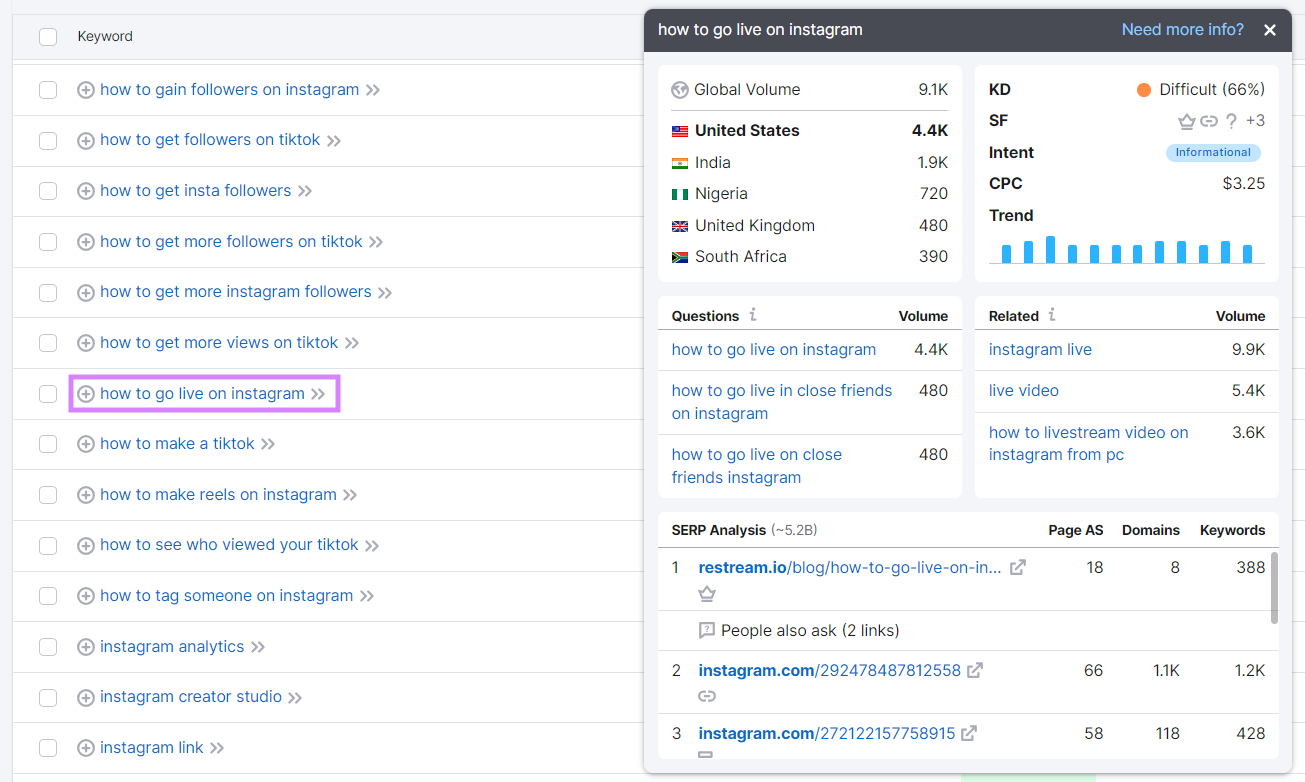Select the checkbox beside 'how to get followers on tiktok'

click(x=47, y=140)
